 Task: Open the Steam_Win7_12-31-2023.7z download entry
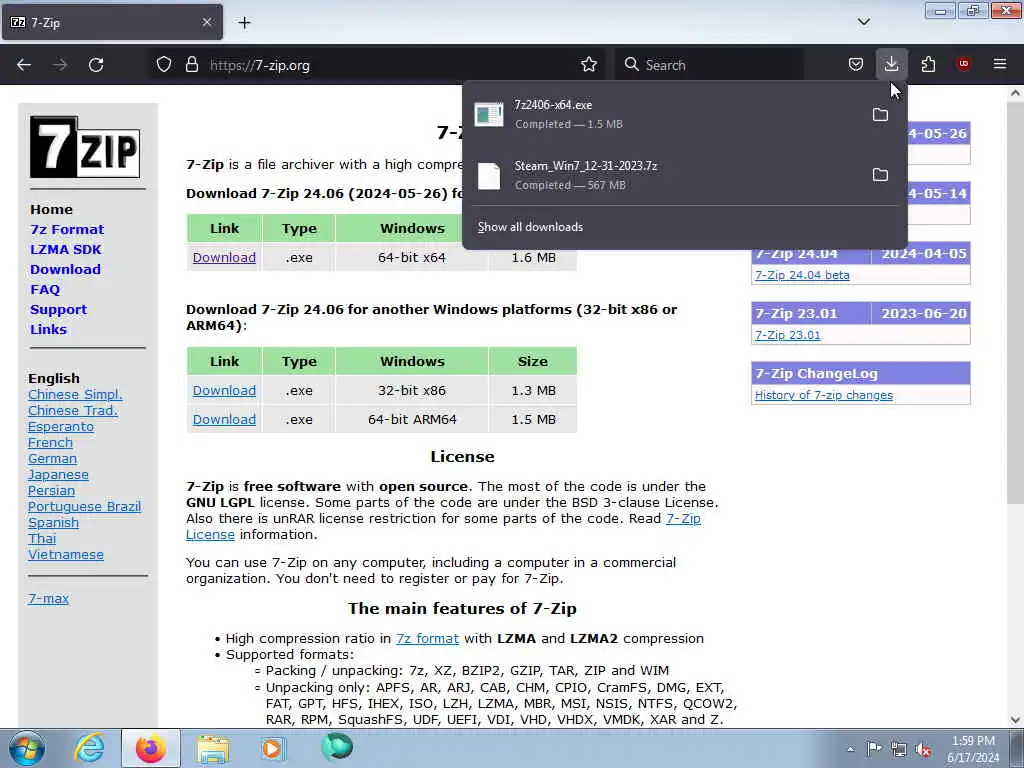(x=666, y=175)
